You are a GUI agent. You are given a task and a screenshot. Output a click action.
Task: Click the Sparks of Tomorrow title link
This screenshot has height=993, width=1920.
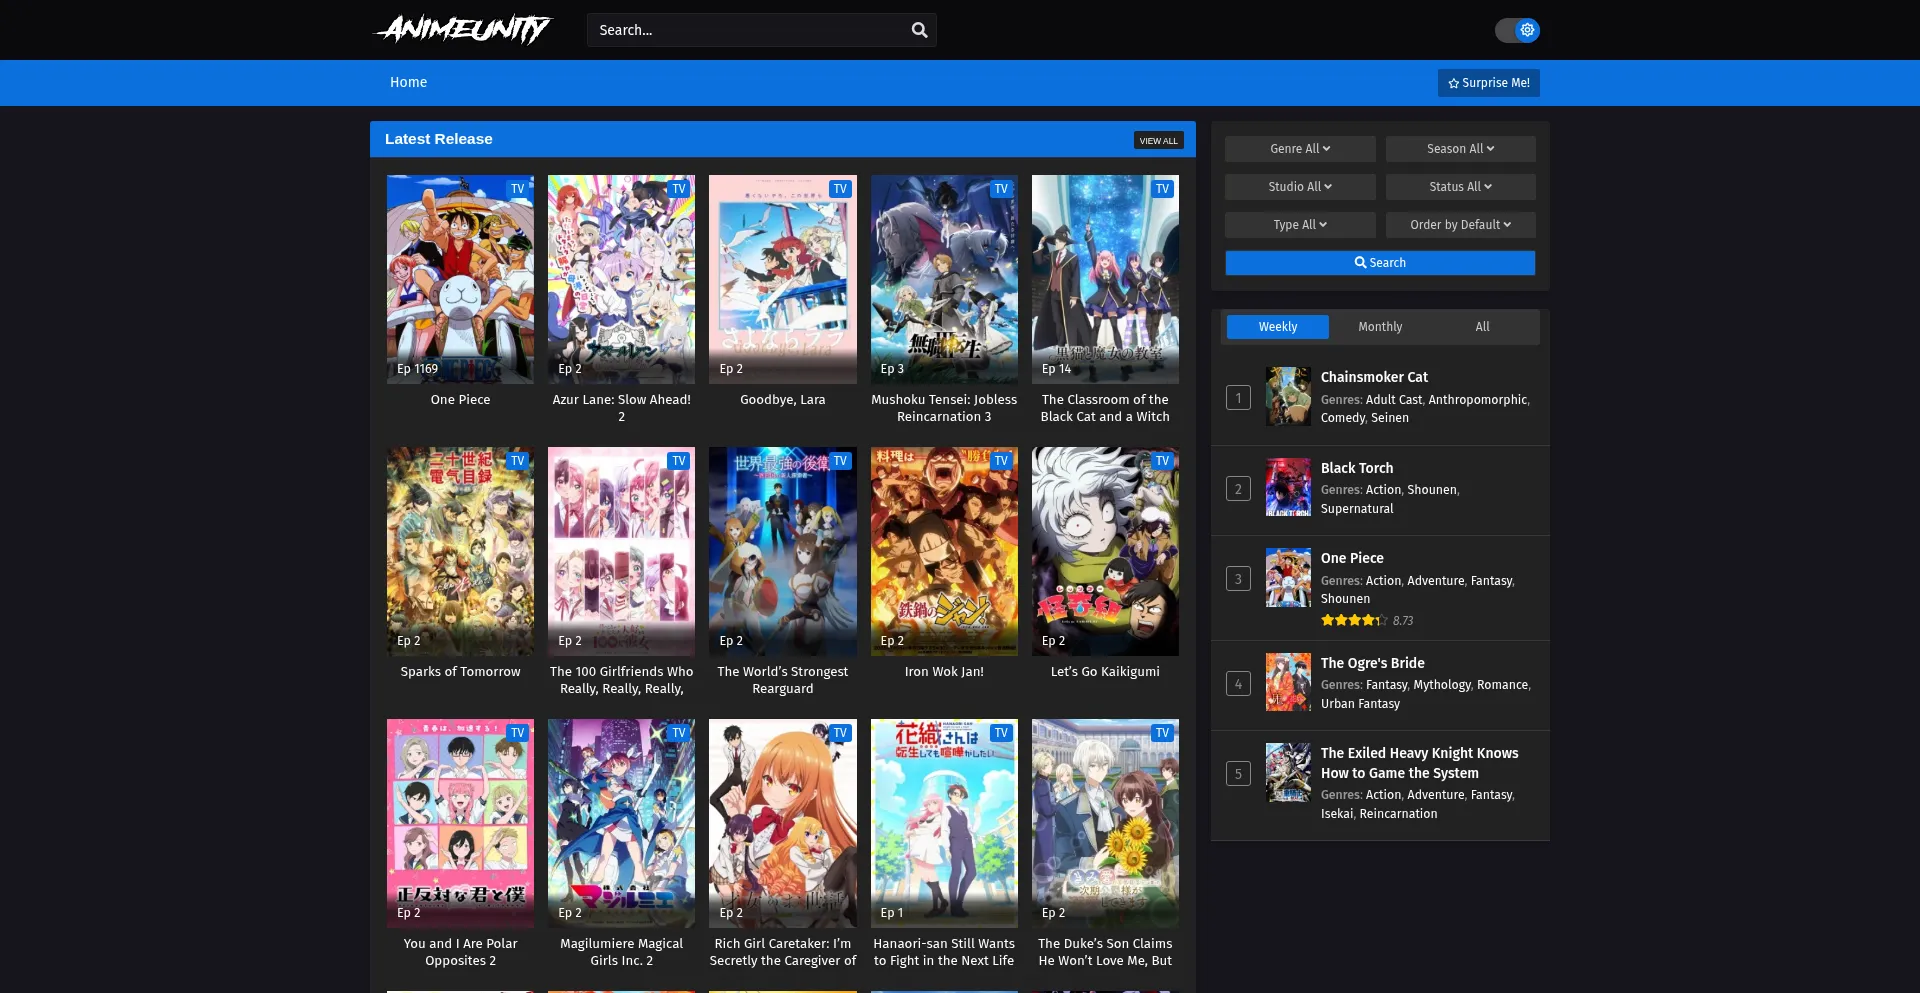click(460, 672)
